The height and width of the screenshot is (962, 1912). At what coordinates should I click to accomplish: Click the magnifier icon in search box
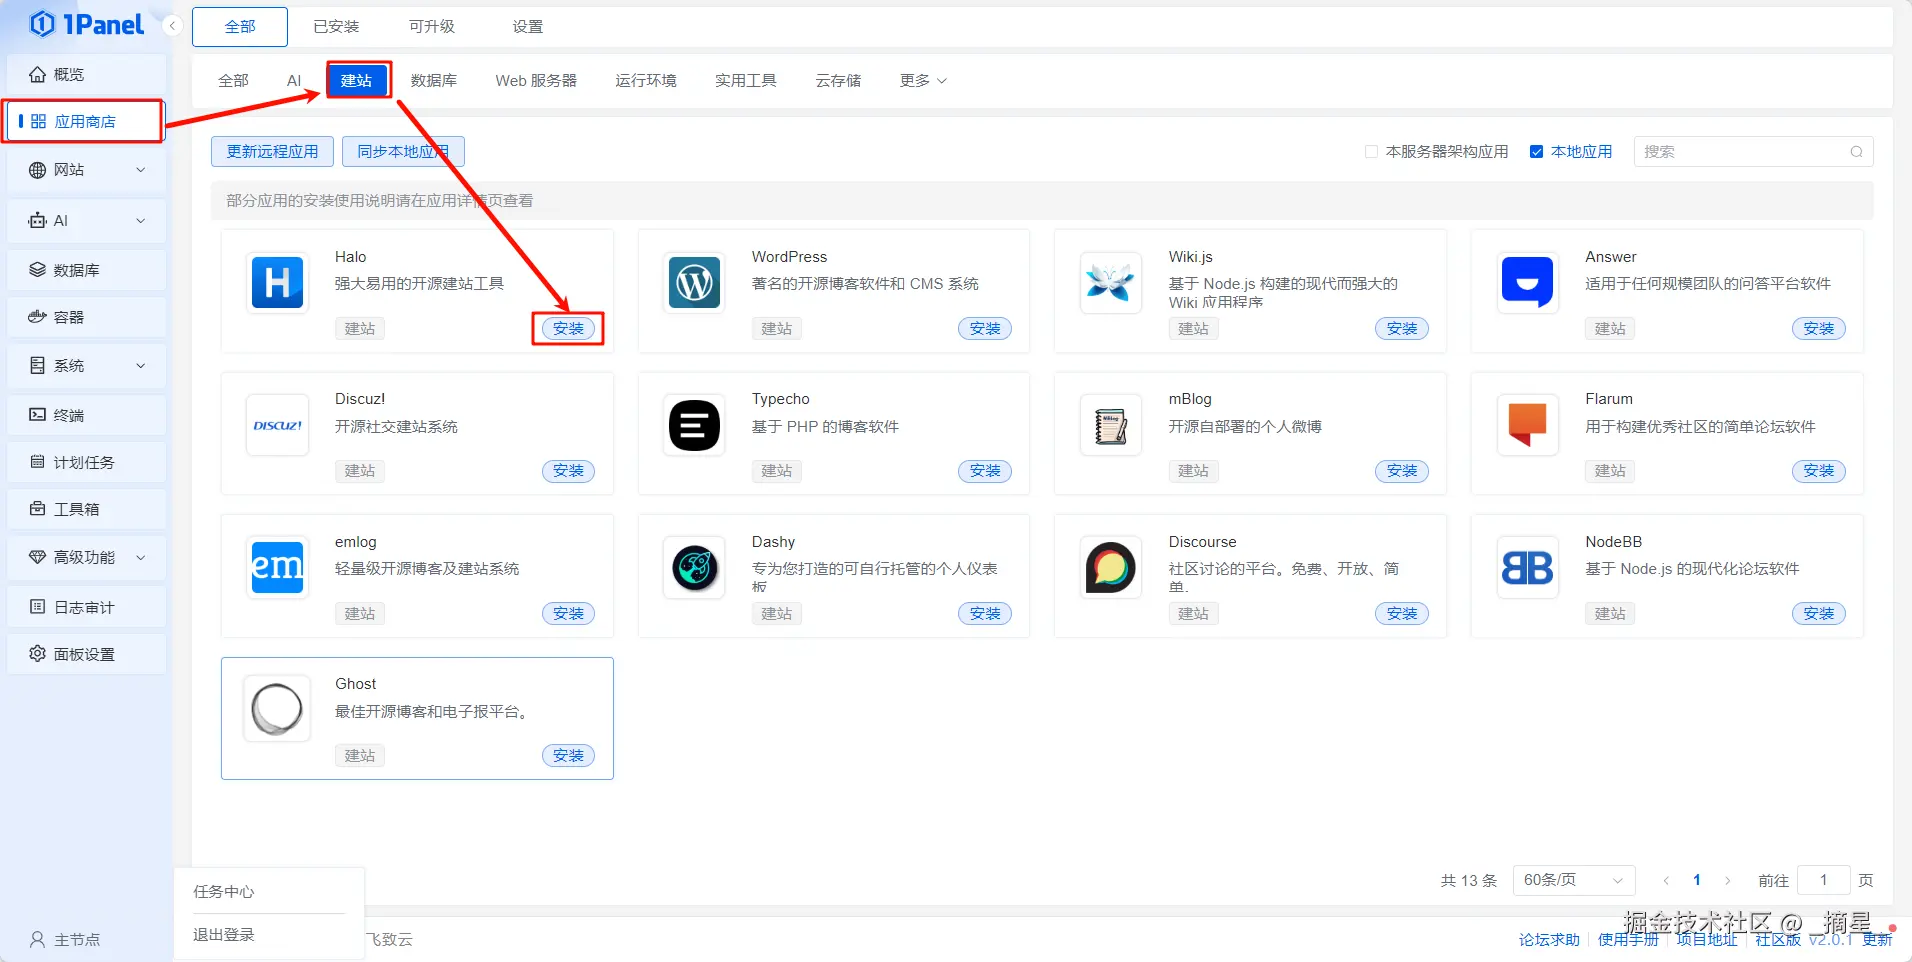point(1856,152)
